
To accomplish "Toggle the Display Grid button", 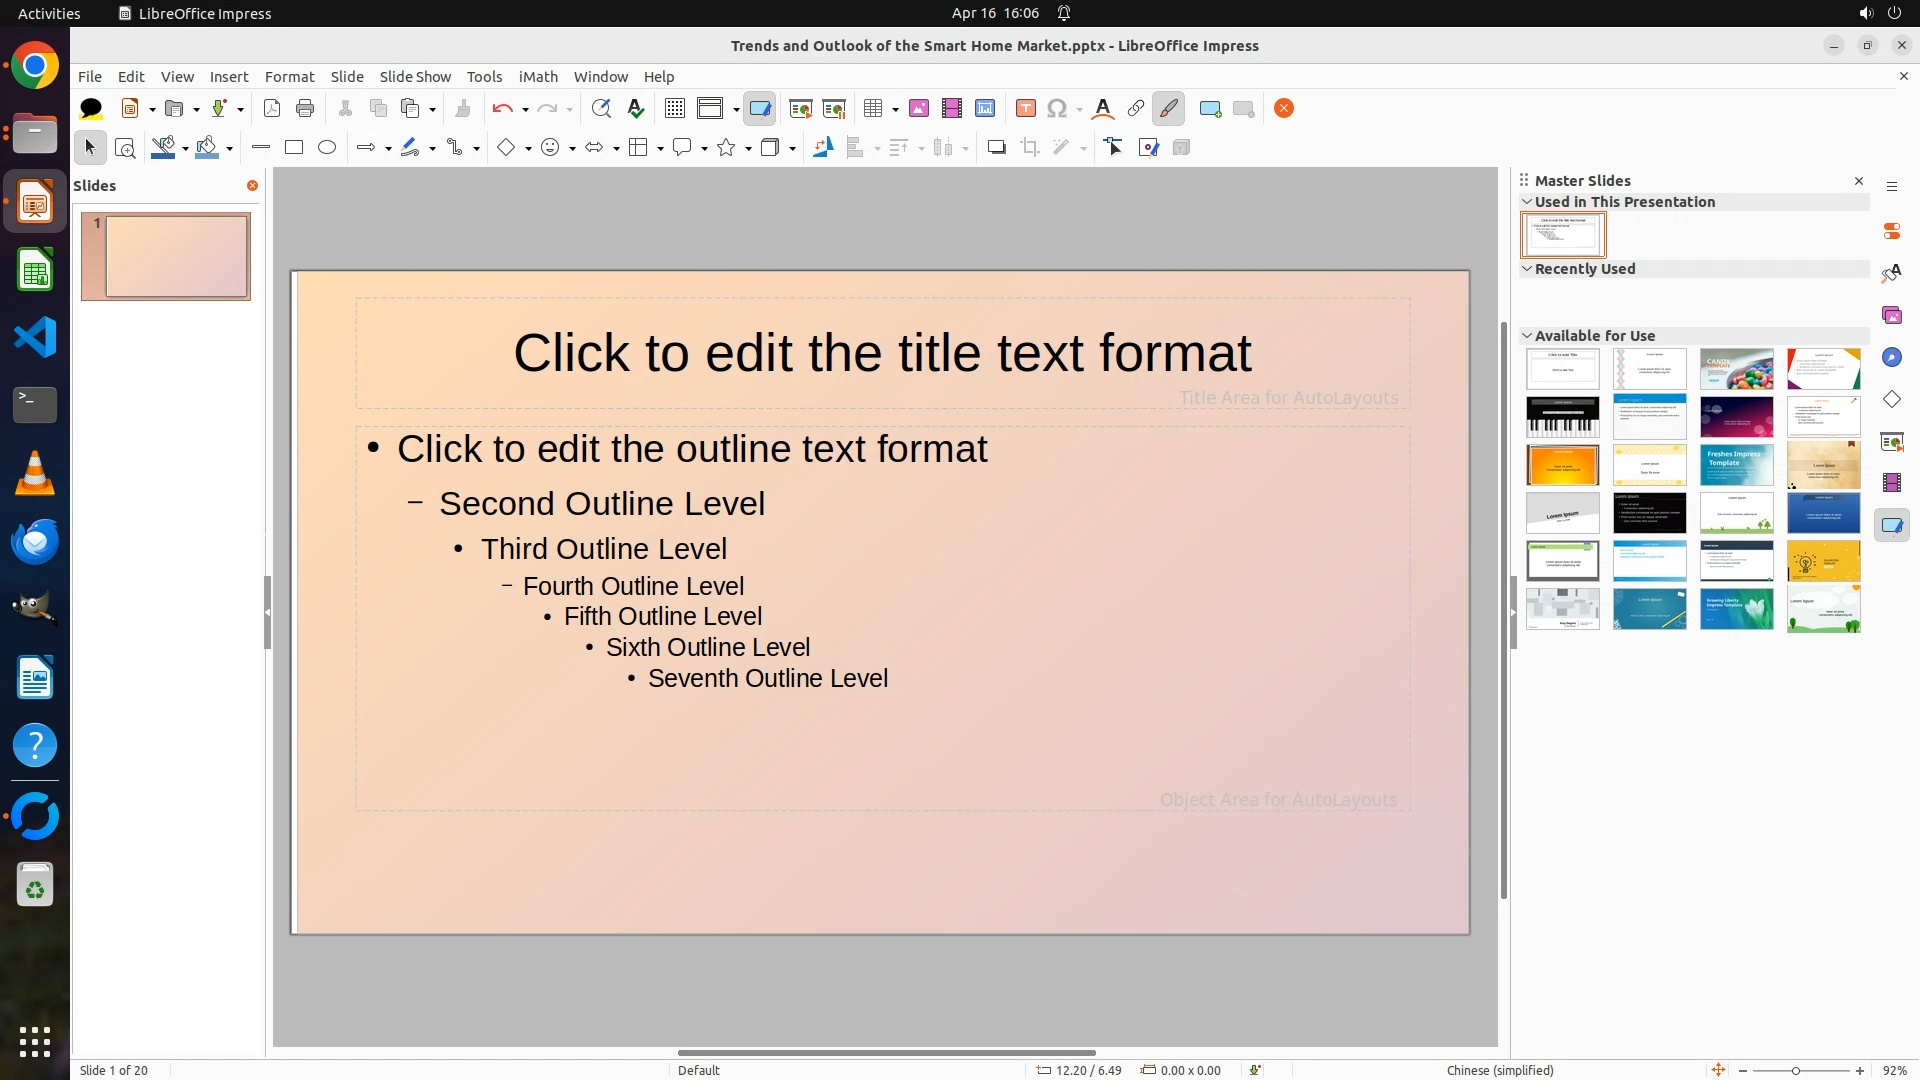I will [675, 109].
